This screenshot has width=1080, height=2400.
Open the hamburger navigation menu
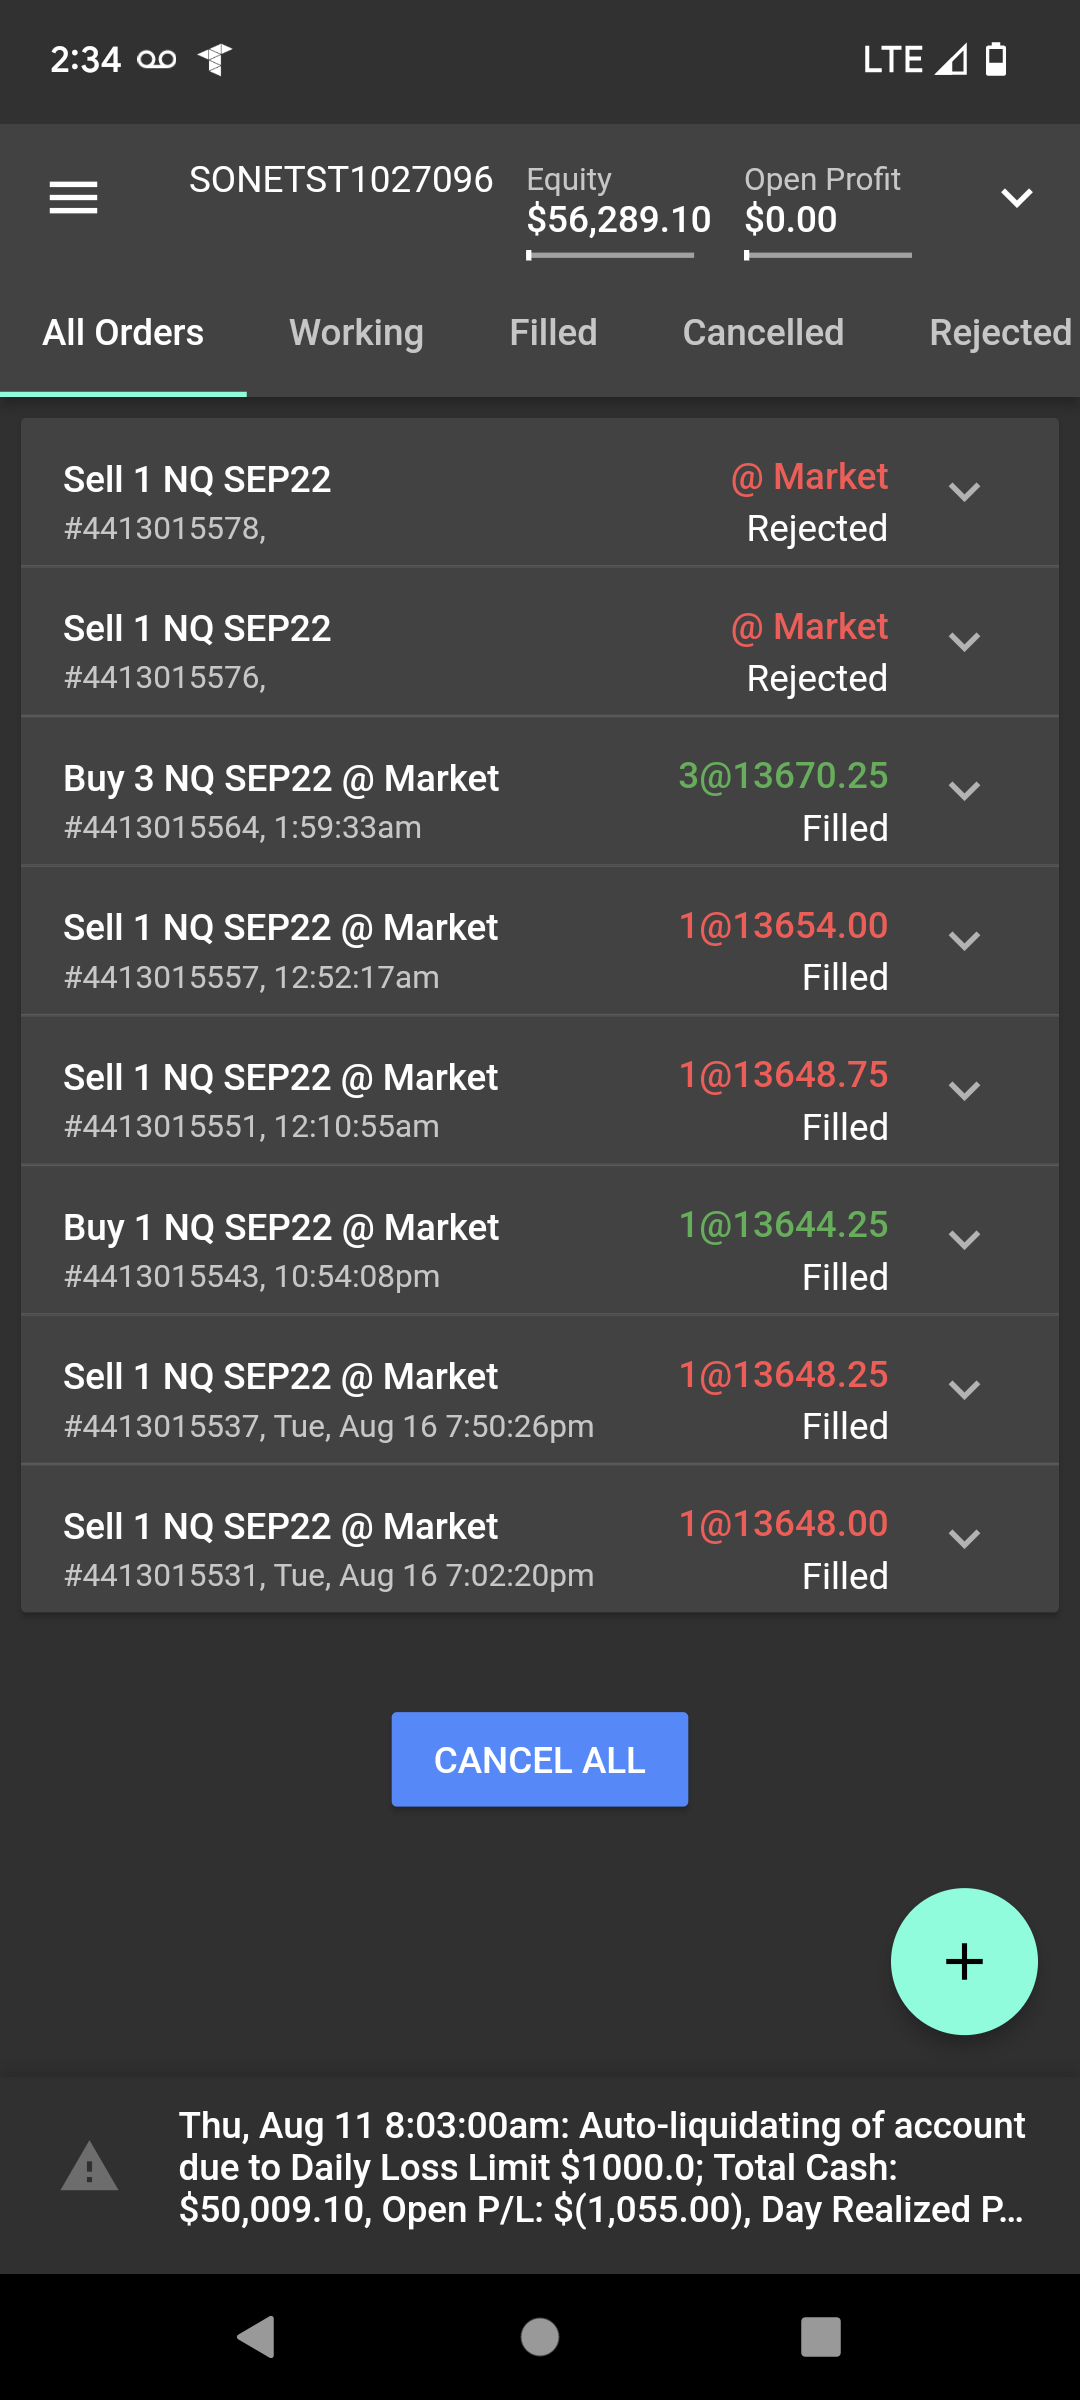(73, 198)
